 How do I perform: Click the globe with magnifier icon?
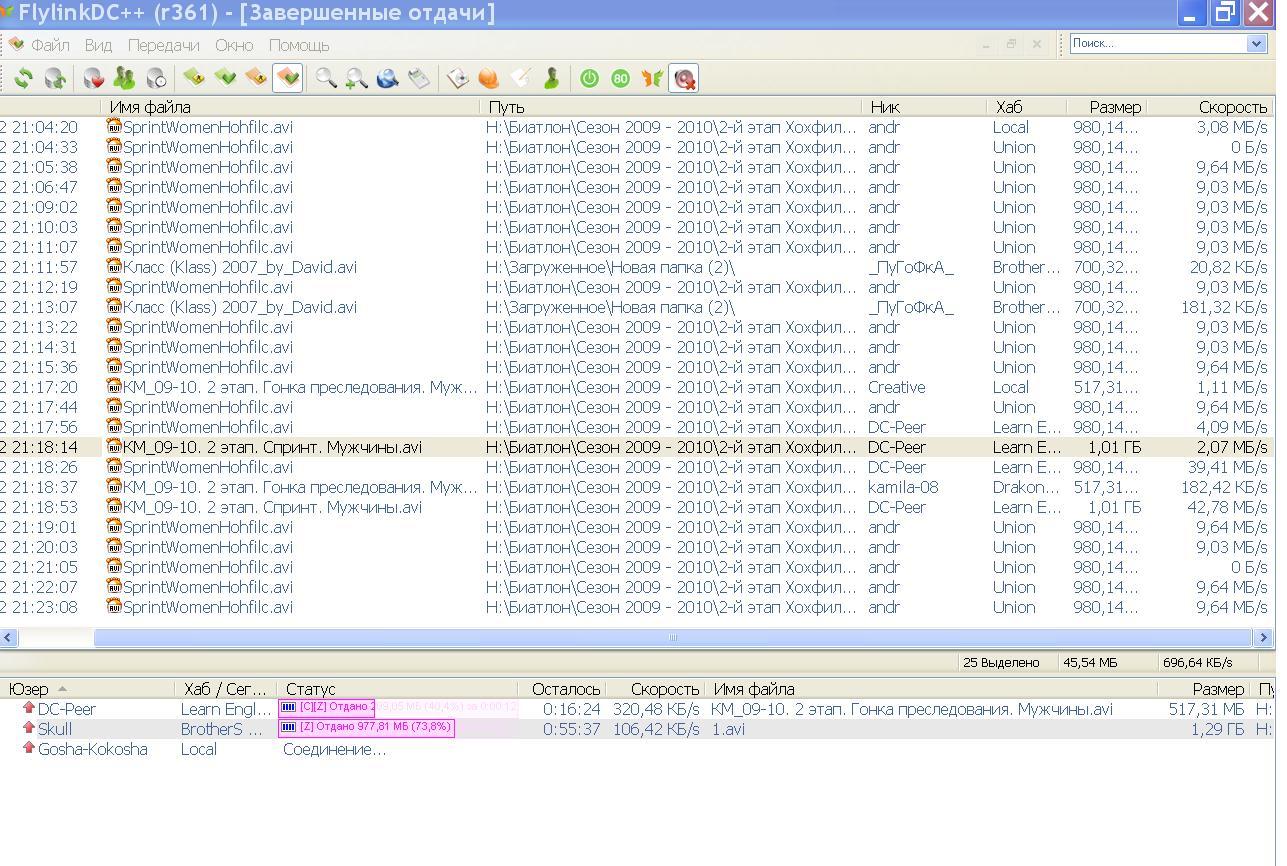click(x=387, y=78)
